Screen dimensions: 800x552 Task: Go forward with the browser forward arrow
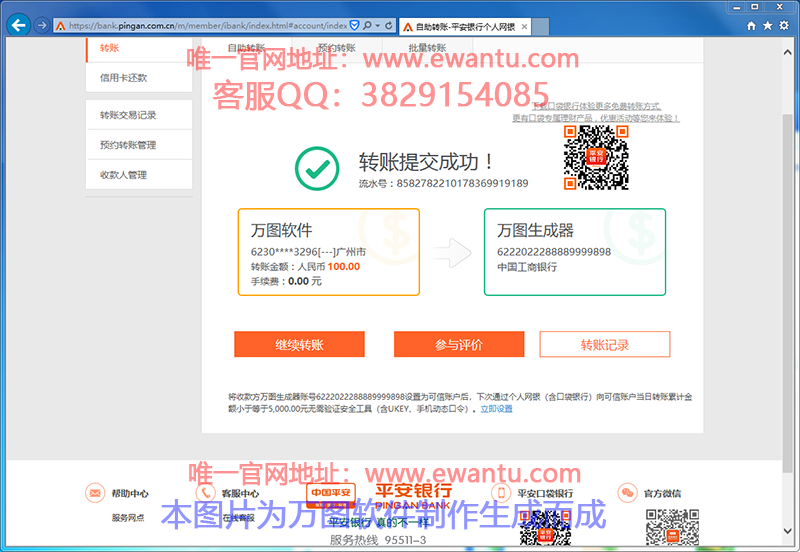(42, 25)
